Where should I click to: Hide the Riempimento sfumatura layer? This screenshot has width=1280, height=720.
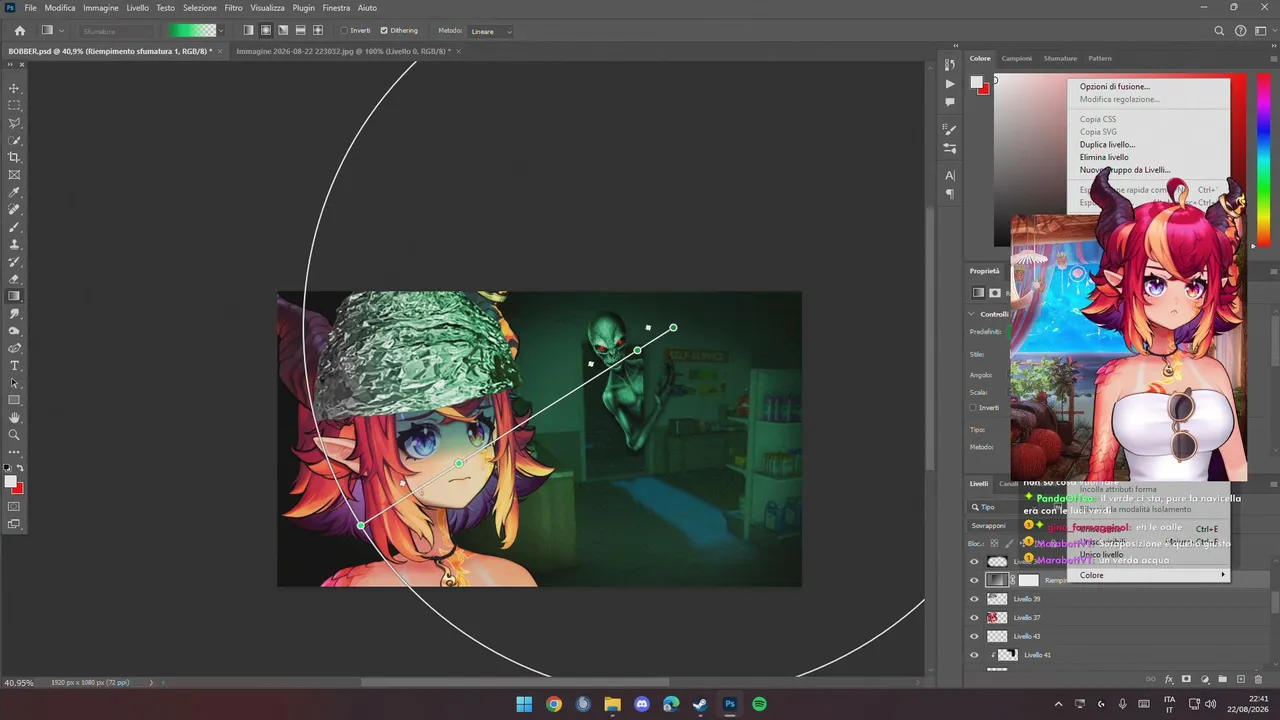[x=974, y=580]
